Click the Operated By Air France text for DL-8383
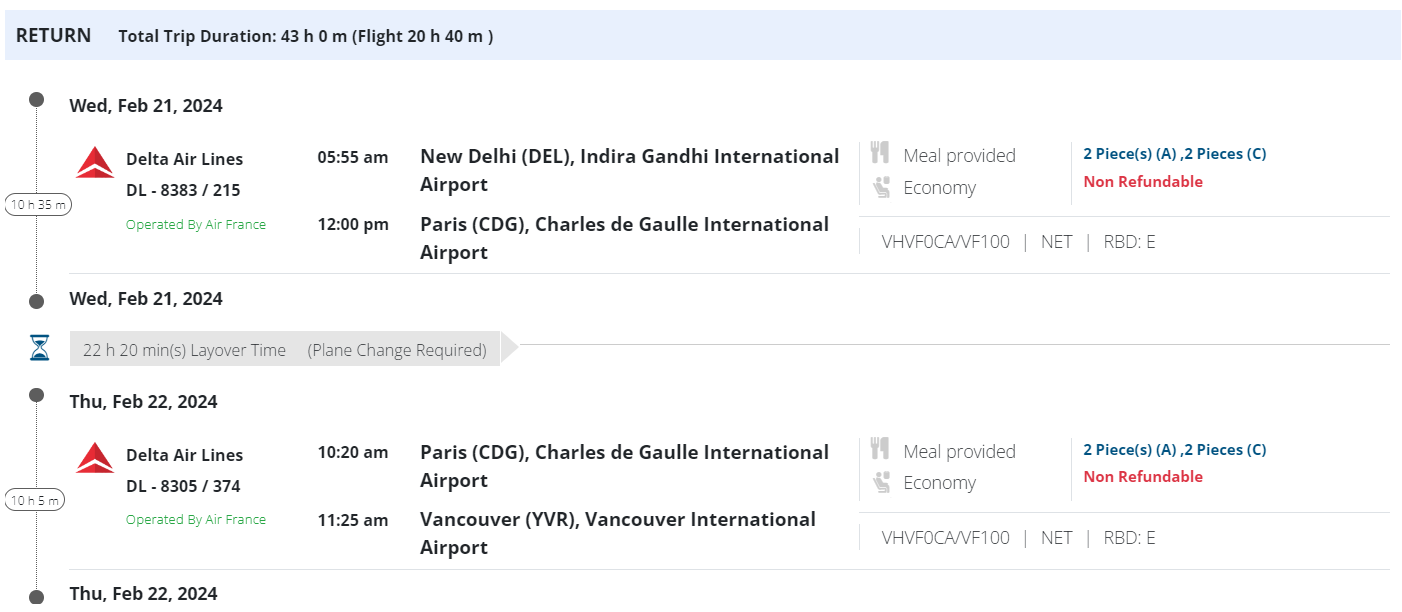Screen dimensions: 1402x612 [x=196, y=225]
